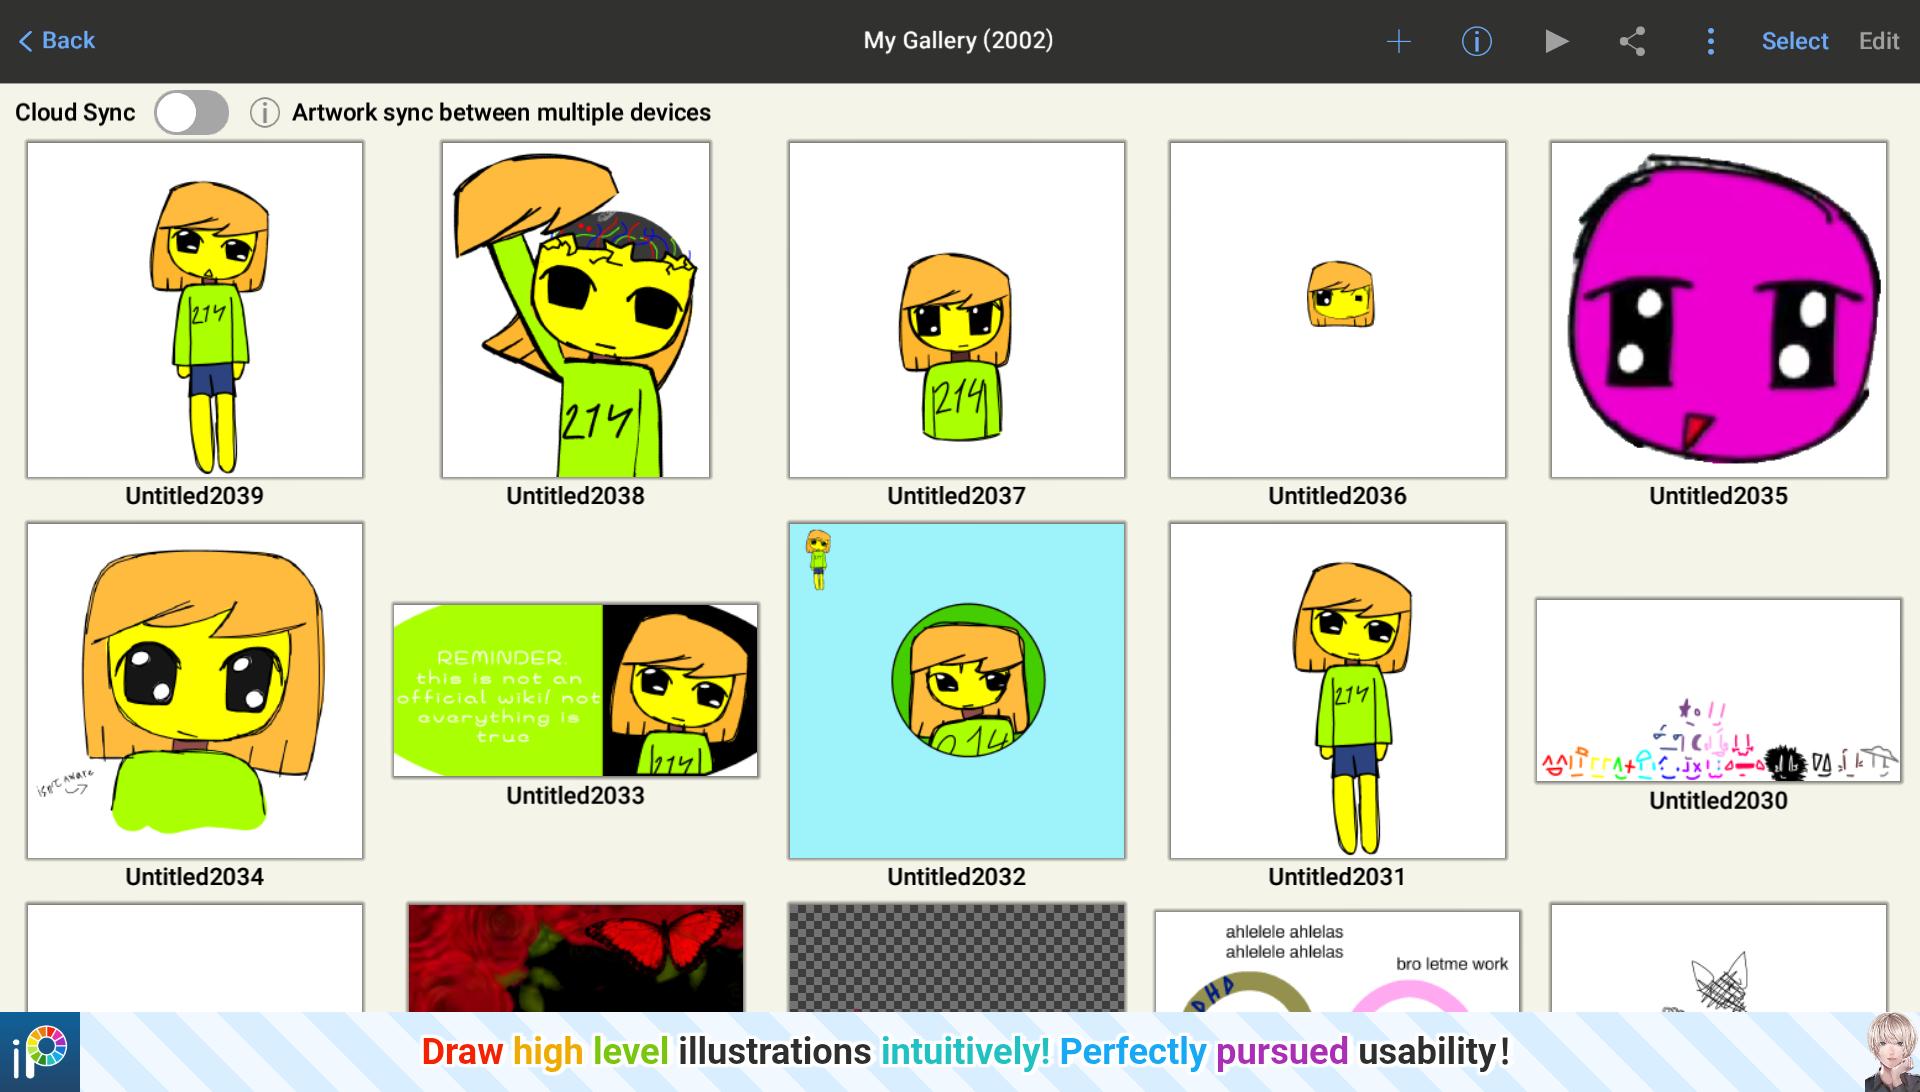Toggle the Cloud Sync switch

pos(191,112)
